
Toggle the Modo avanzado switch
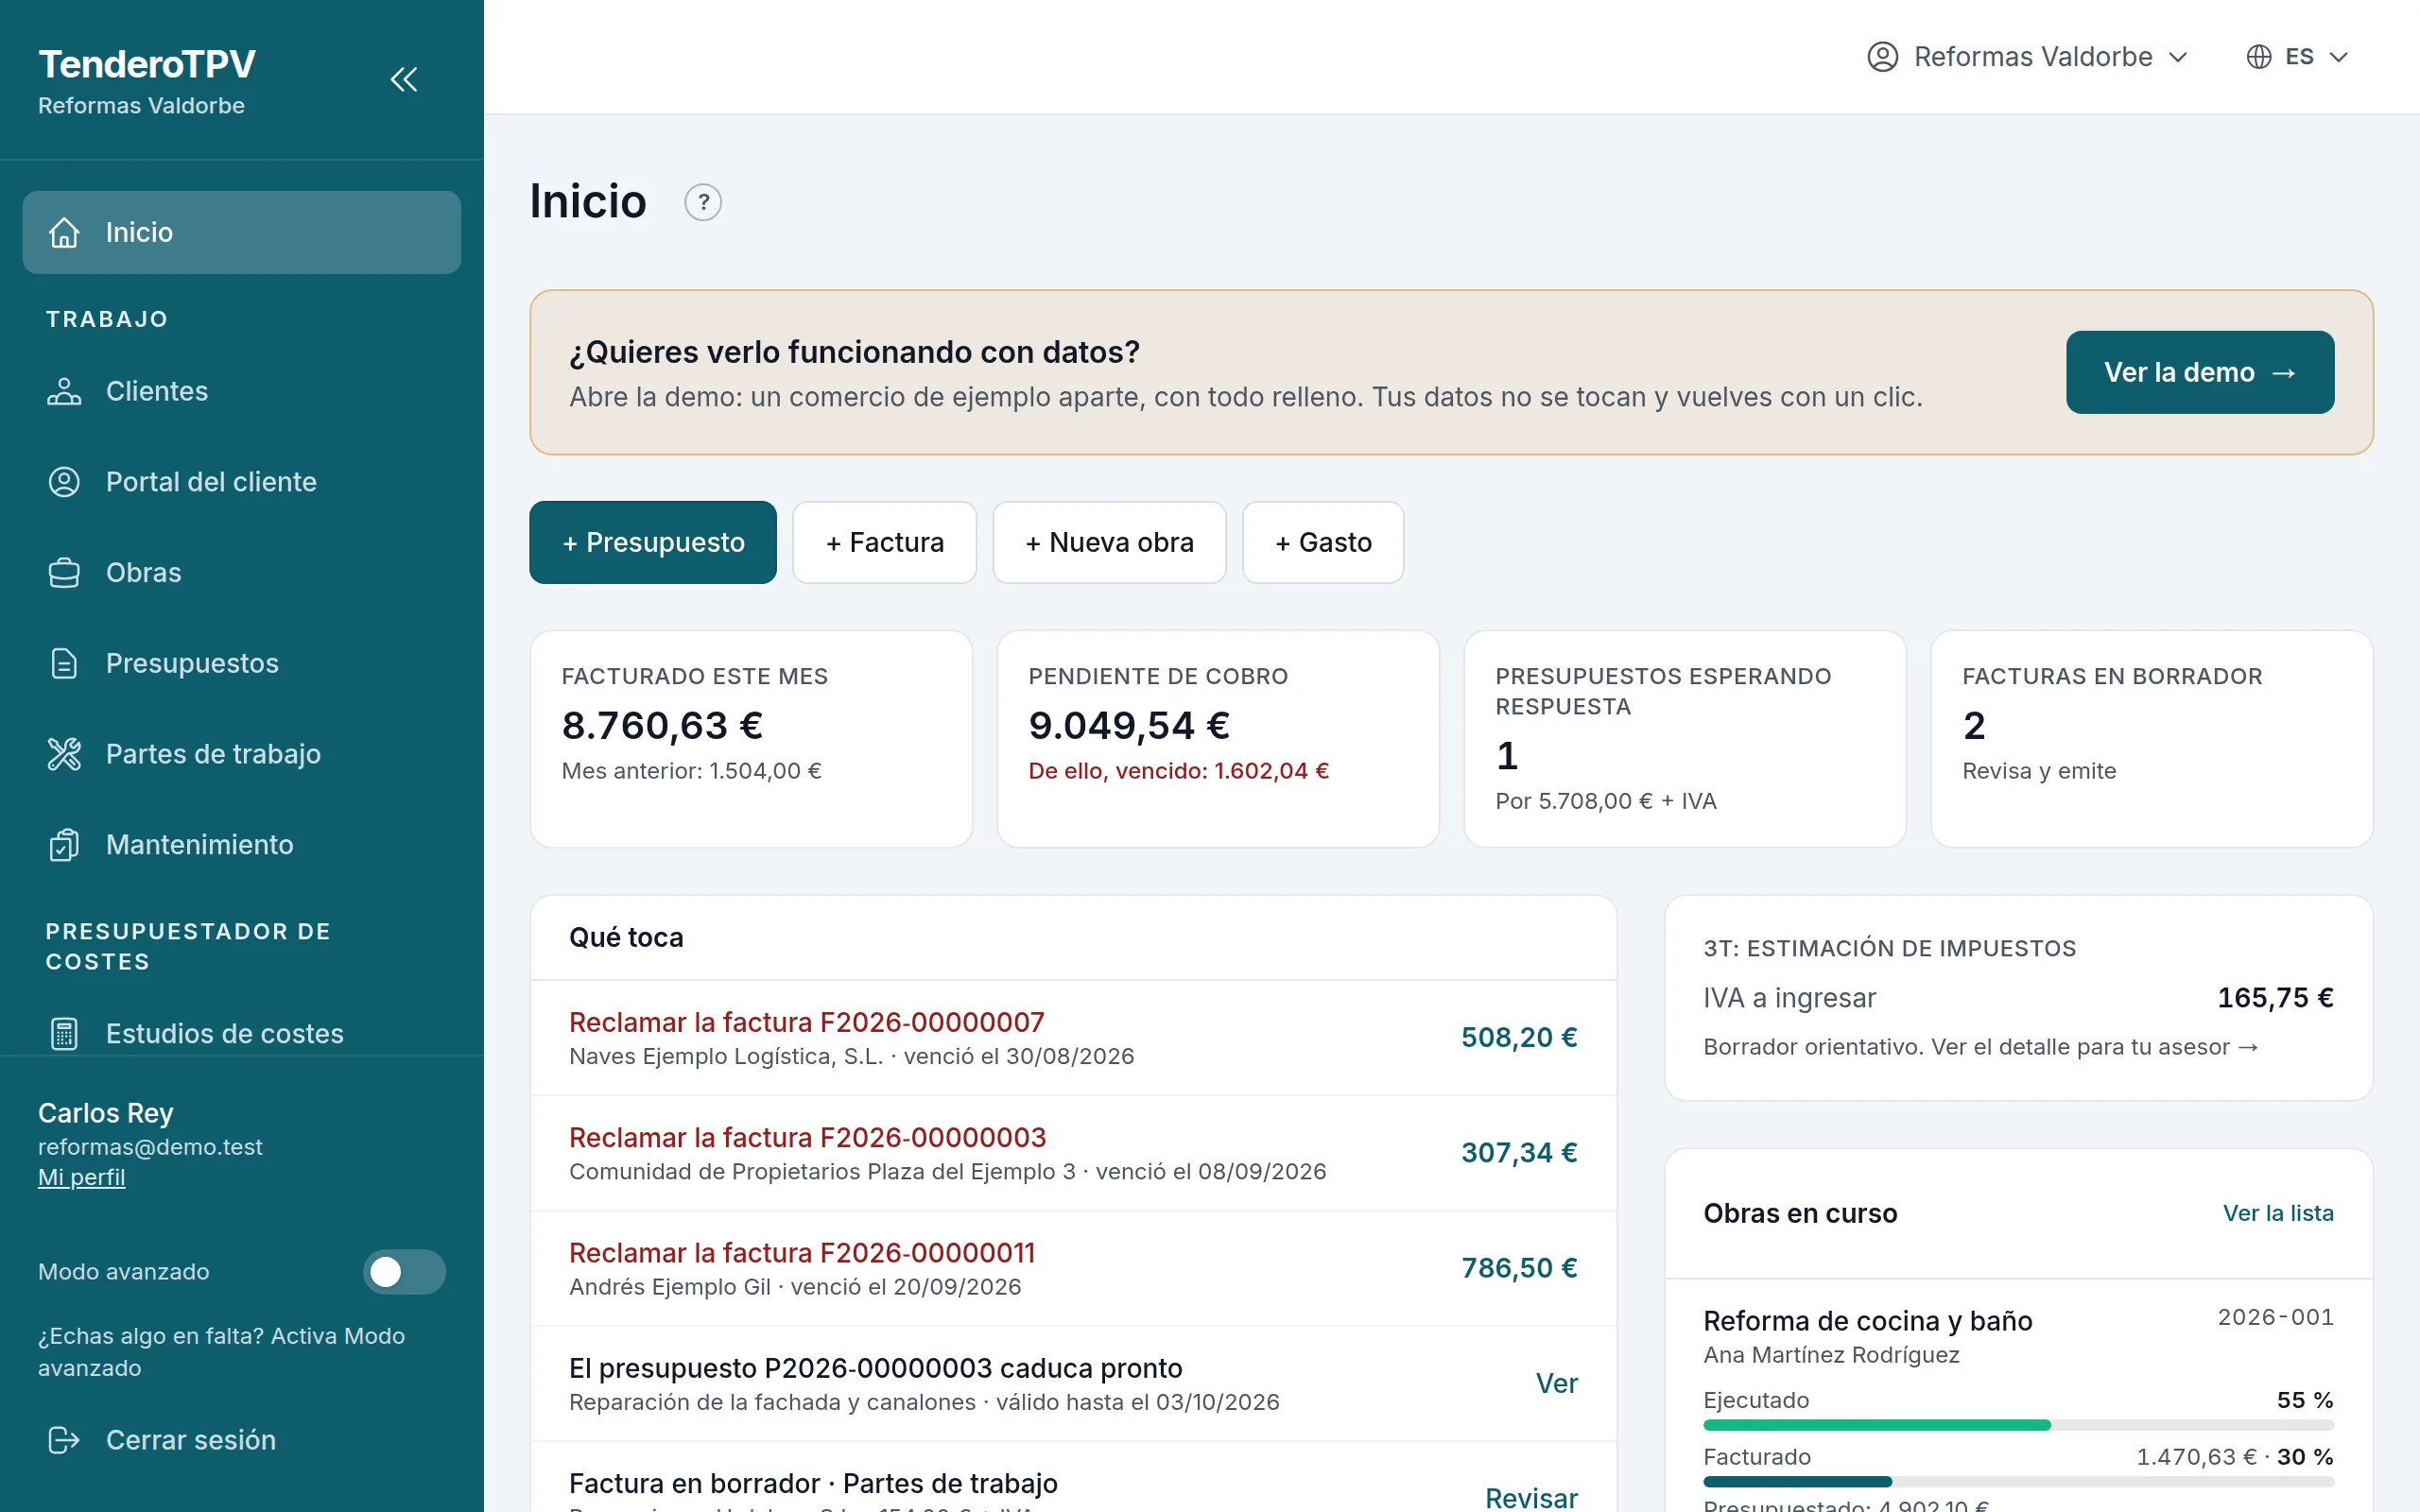pos(404,1271)
